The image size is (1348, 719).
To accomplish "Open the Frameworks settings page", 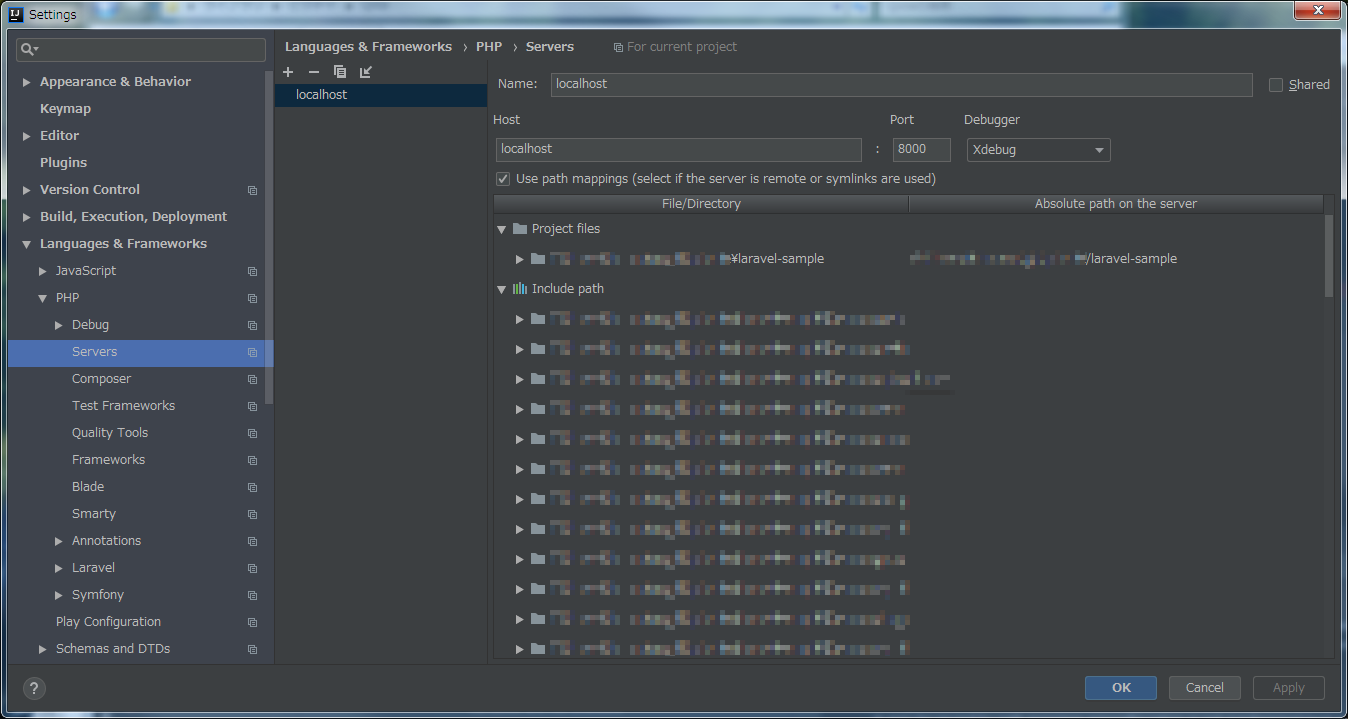I will pos(108,460).
